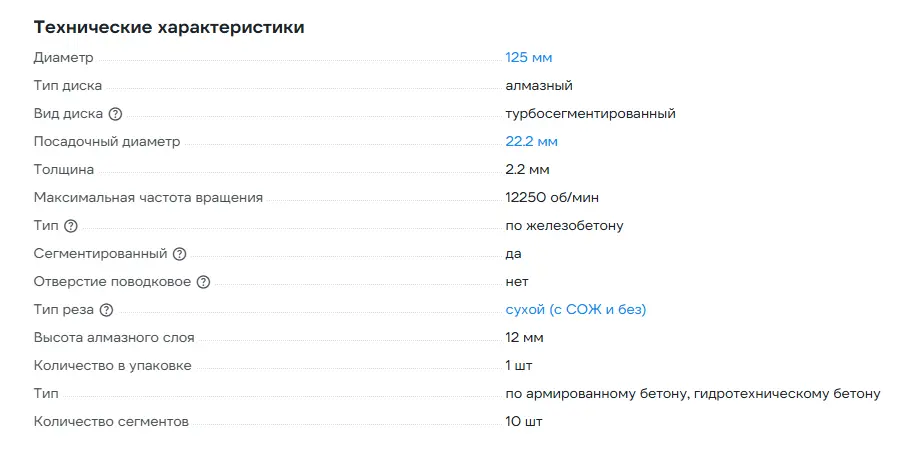Show help tooltip for "Сегментированный"
The height and width of the screenshot is (456, 911).
point(180,254)
